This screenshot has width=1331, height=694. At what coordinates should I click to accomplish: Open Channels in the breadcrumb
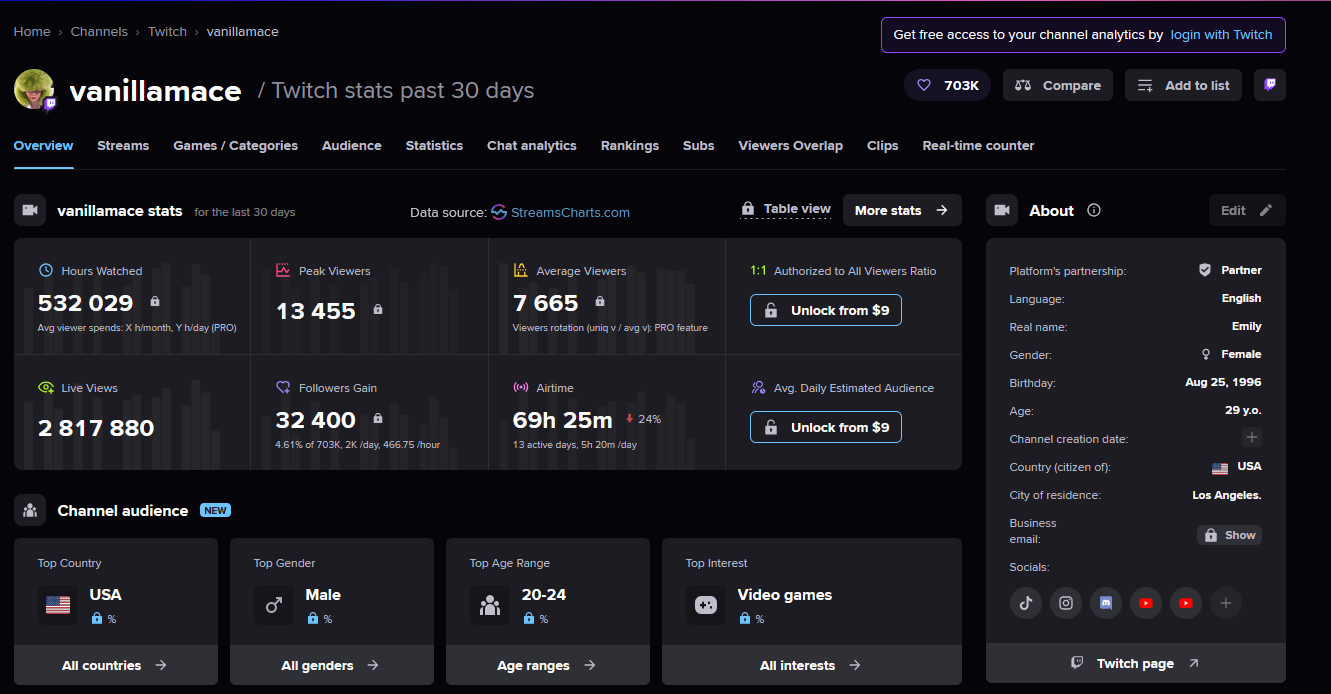pyautogui.click(x=99, y=31)
